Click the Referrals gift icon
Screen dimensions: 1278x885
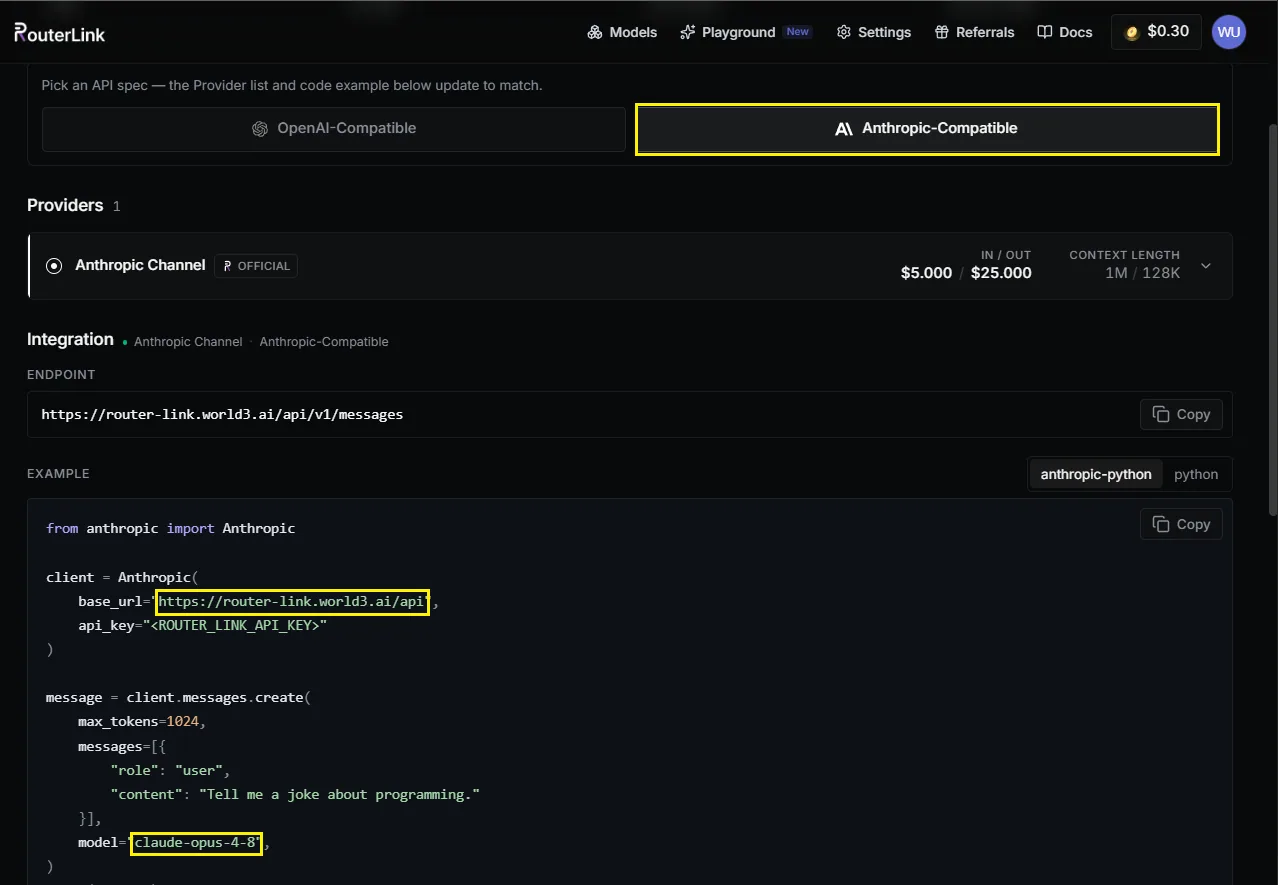pos(941,32)
